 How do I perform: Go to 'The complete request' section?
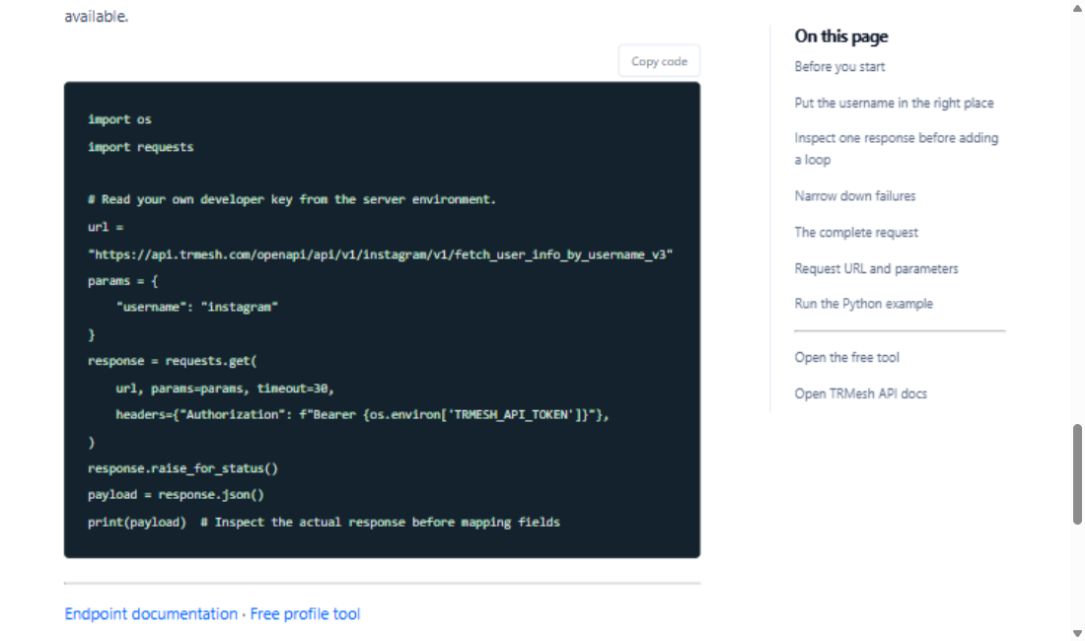coord(856,233)
